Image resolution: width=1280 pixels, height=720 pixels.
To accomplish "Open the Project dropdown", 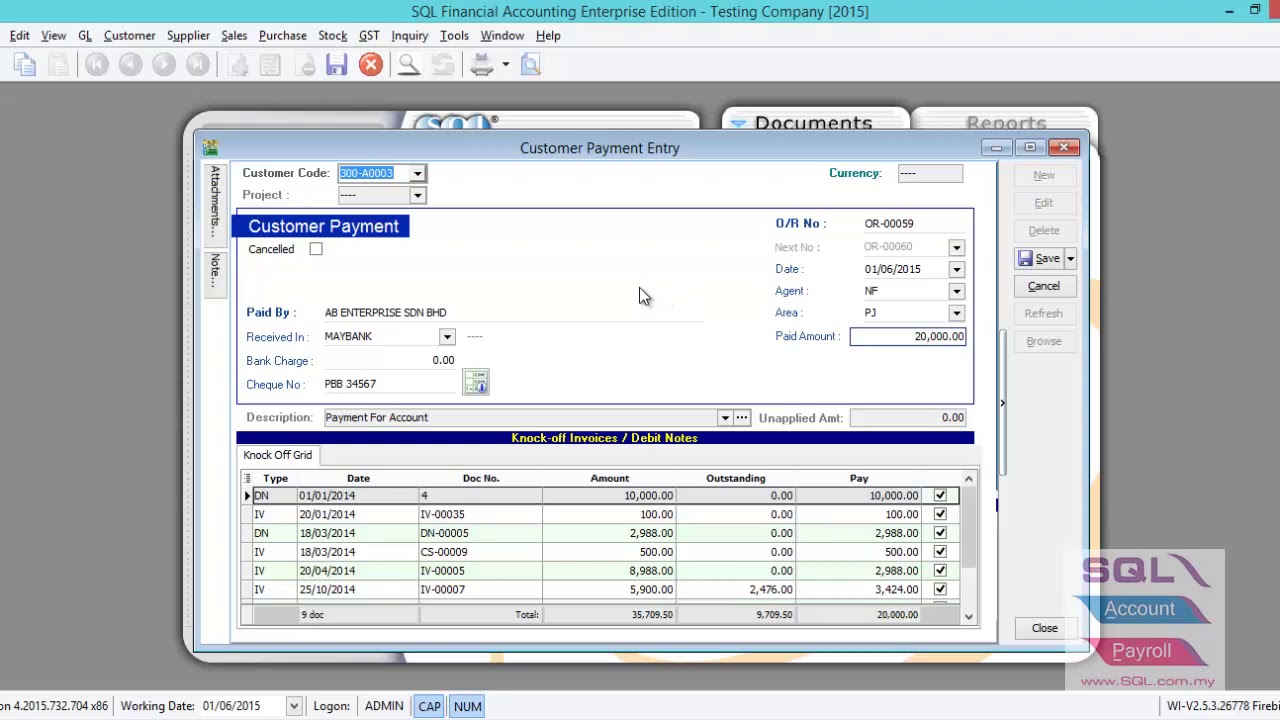I will (x=417, y=195).
